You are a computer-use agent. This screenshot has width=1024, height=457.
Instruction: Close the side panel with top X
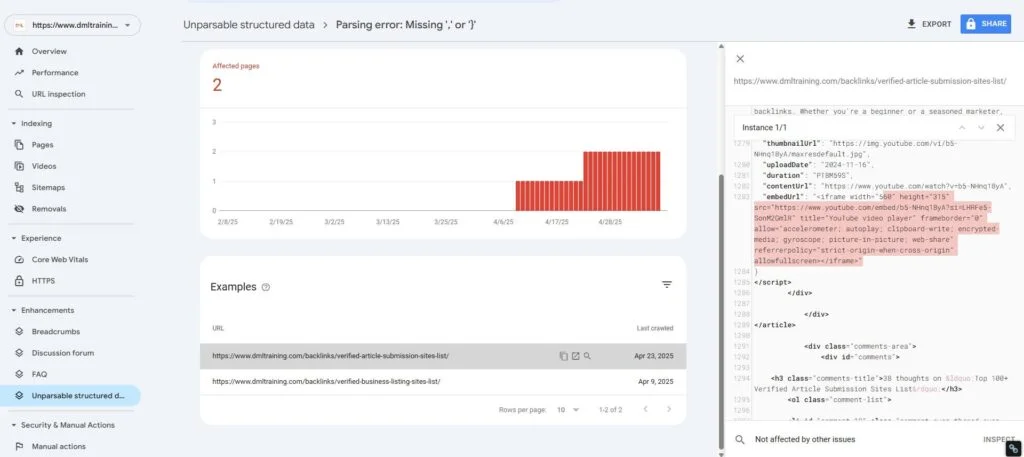pos(740,59)
